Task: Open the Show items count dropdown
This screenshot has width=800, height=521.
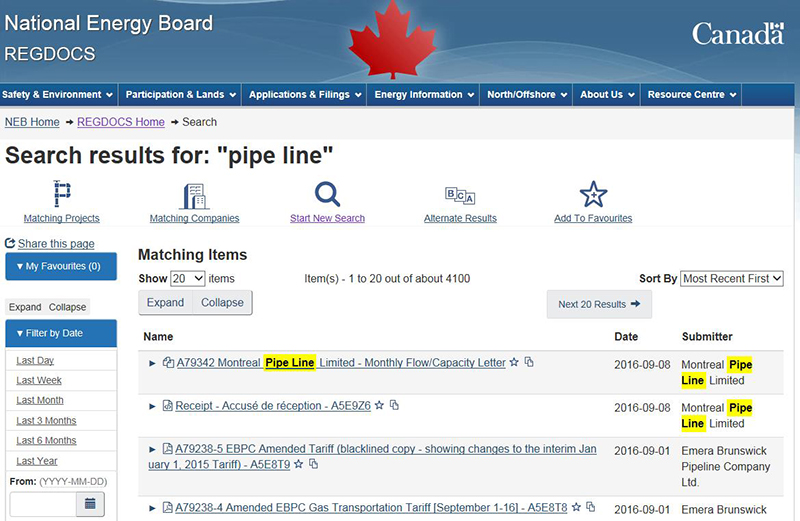Action: [x=188, y=279]
